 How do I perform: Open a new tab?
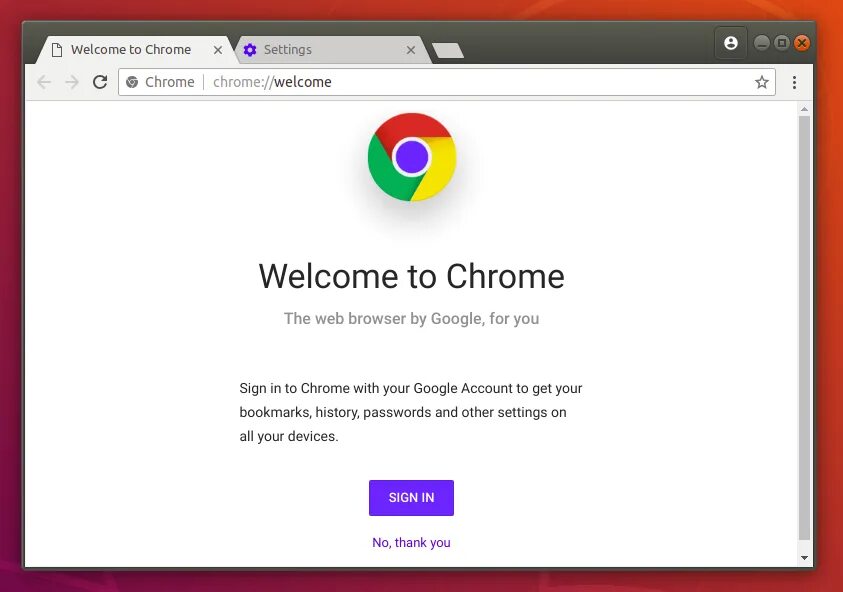[x=448, y=51]
